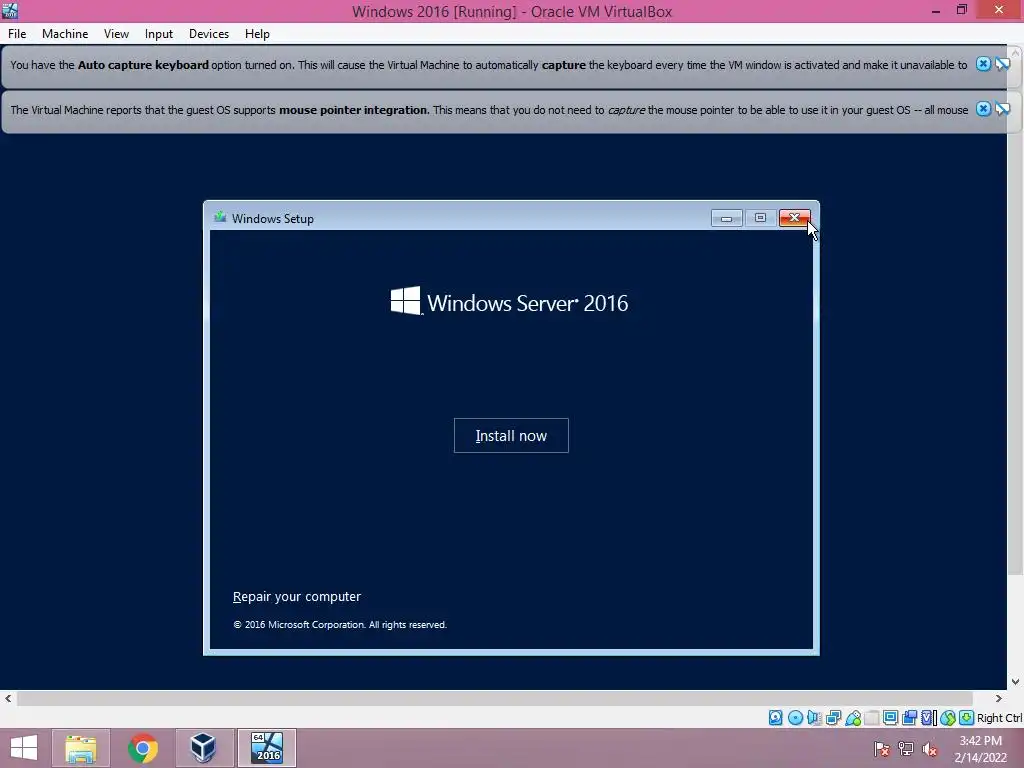The height and width of the screenshot is (768, 1024).
Task: Dismiss the Auto capture keyboard notification
Action: tap(983, 64)
